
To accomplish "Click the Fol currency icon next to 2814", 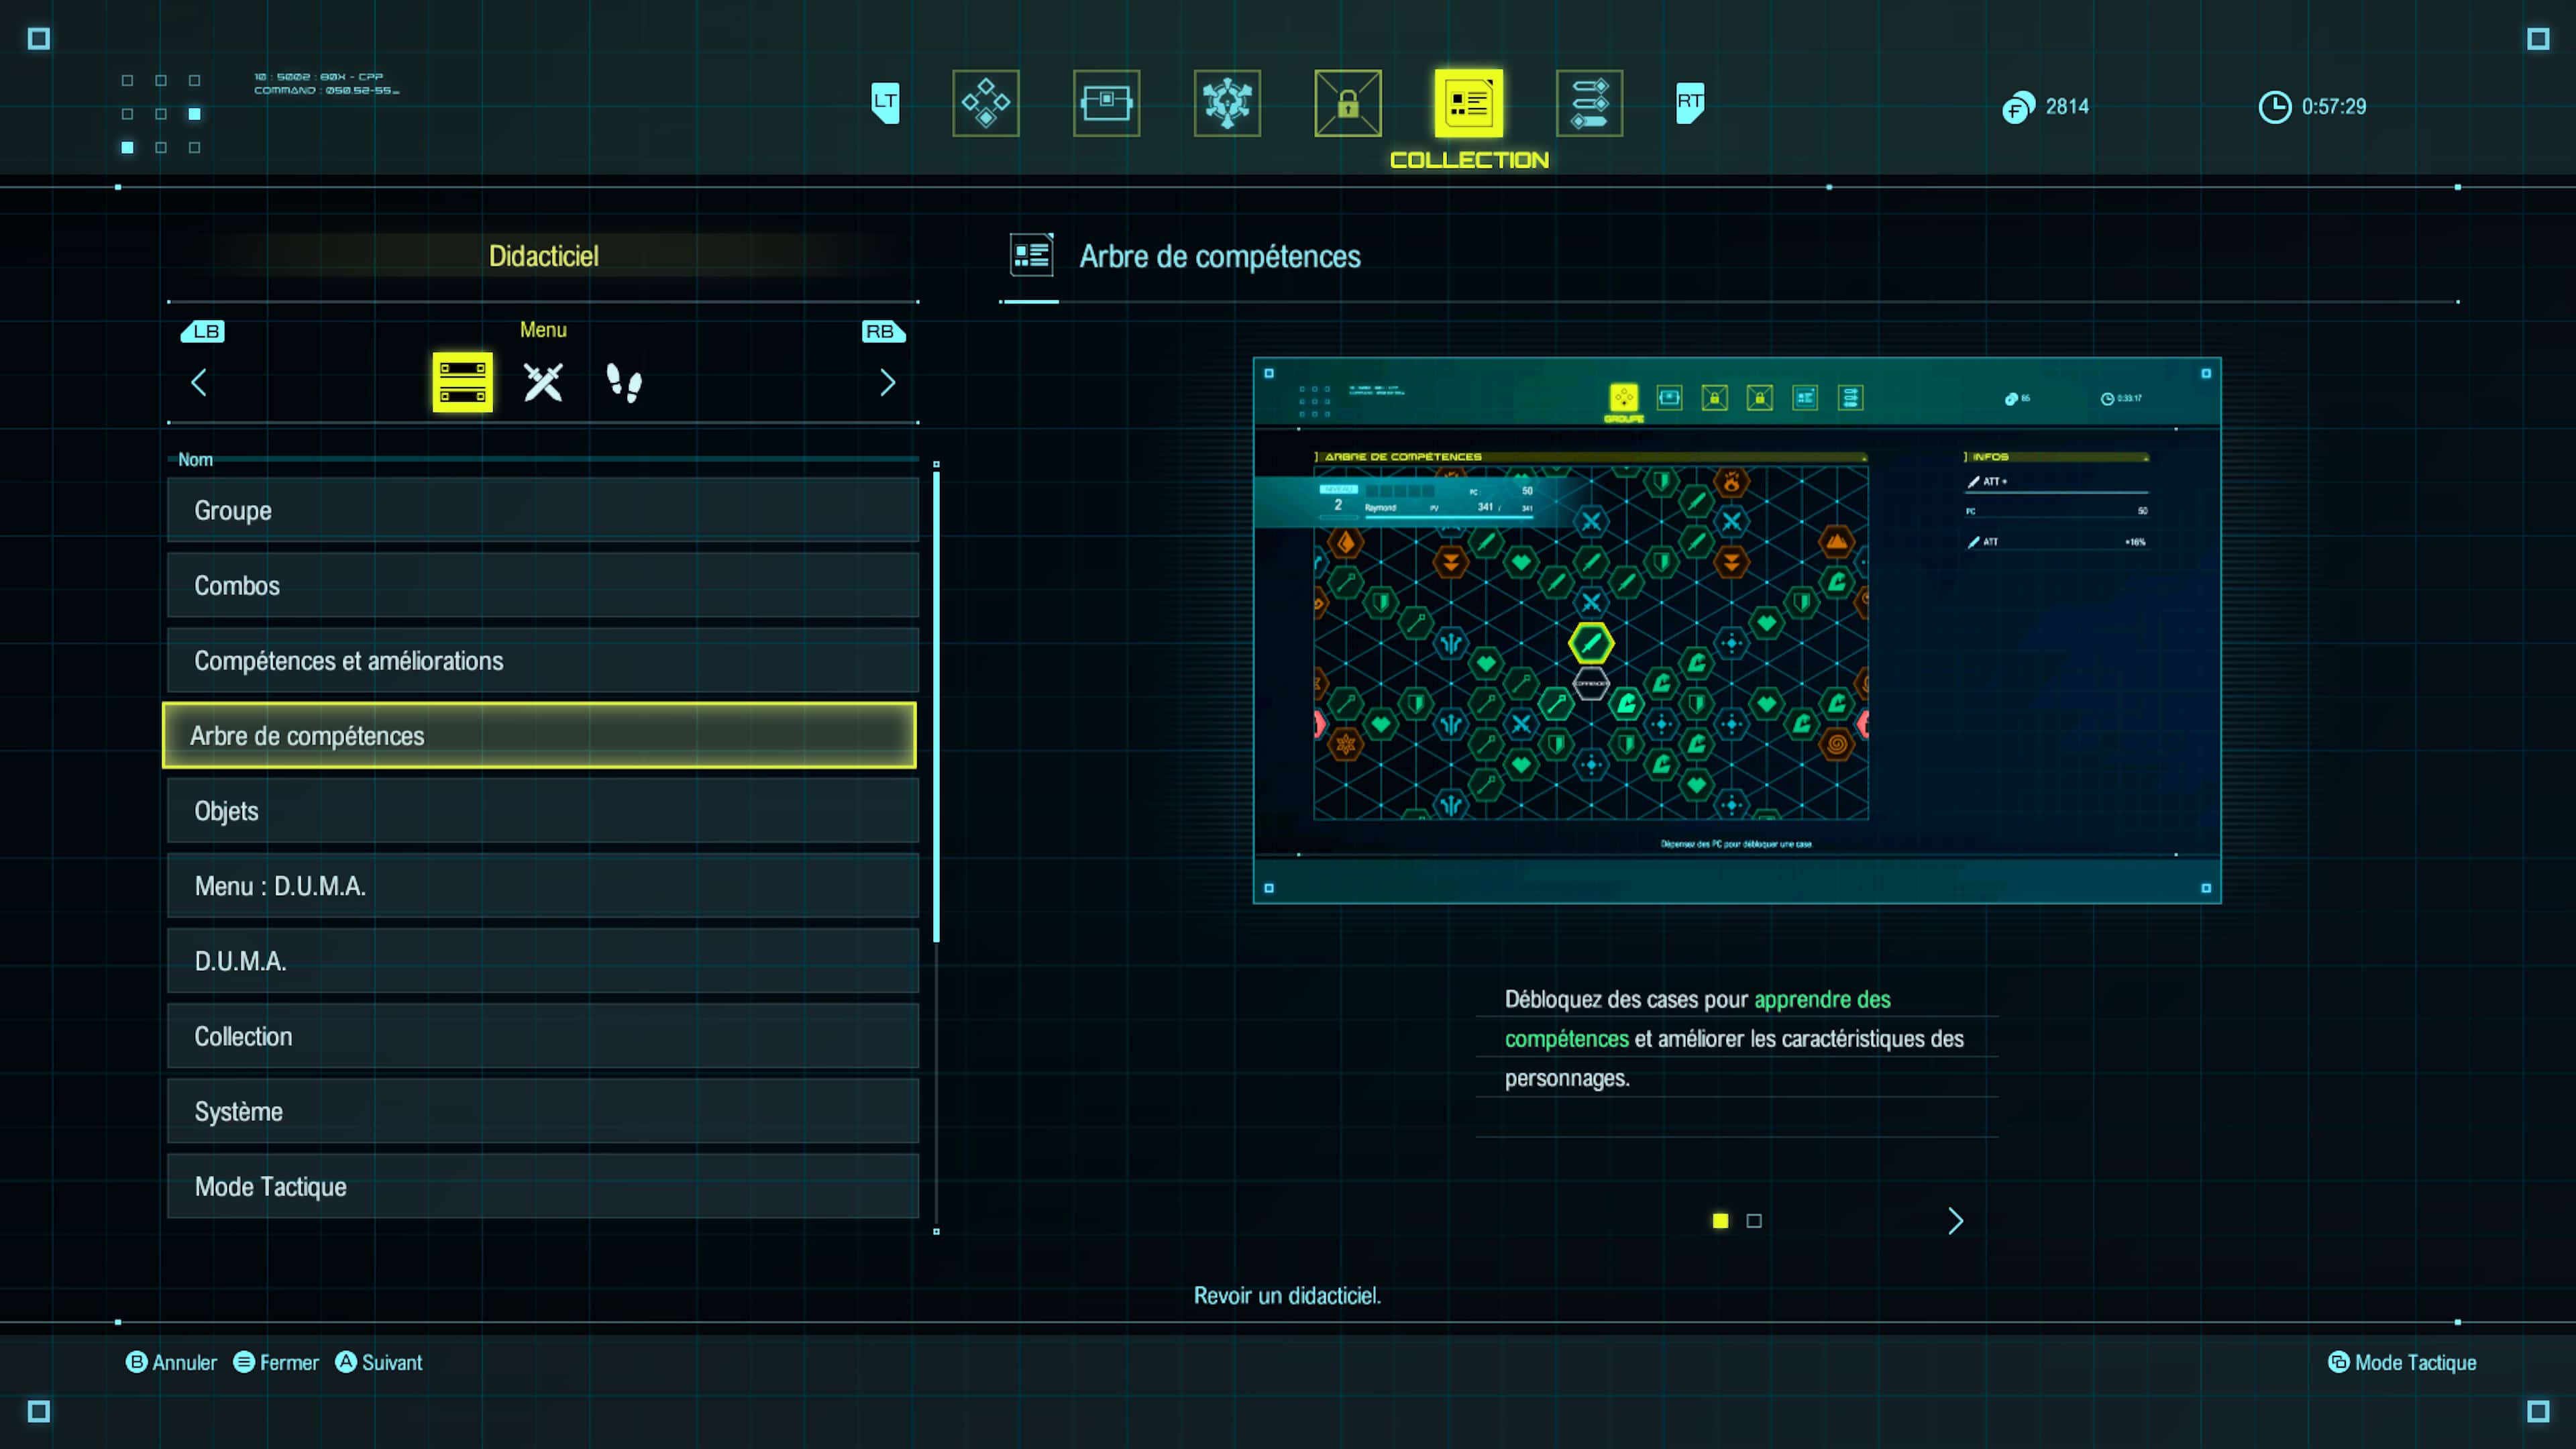I will click(x=2017, y=107).
